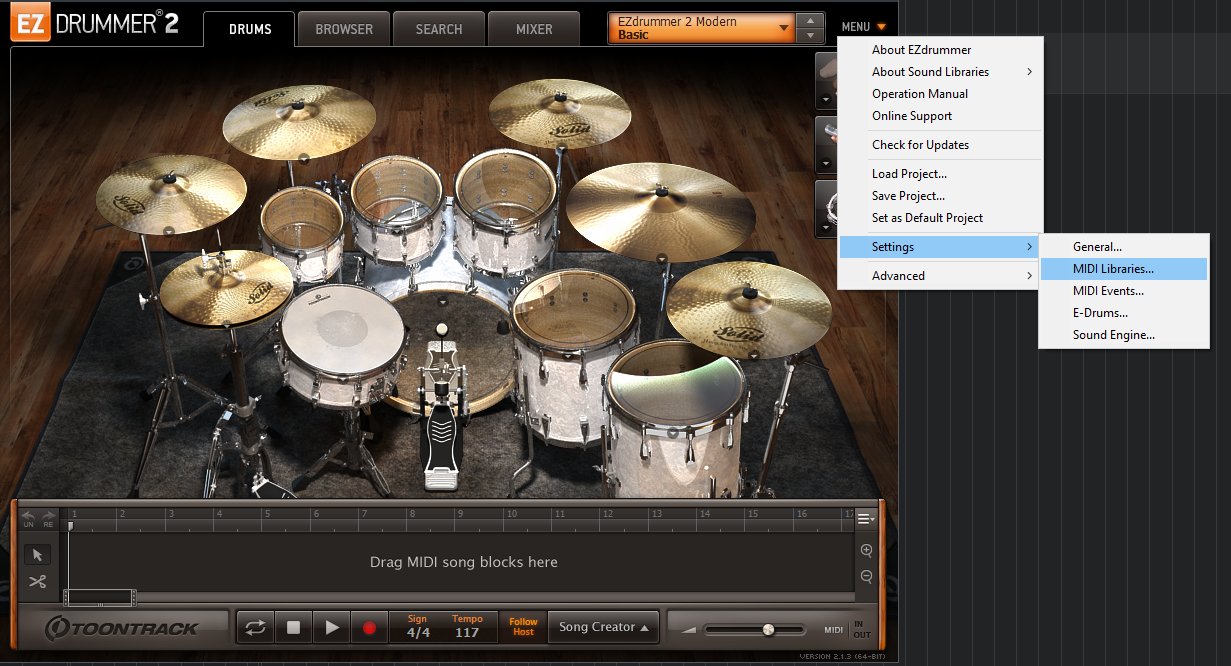Click the Sign 4/4 time signature field
This screenshot has width=1231, height=666.
pos(417,627)
